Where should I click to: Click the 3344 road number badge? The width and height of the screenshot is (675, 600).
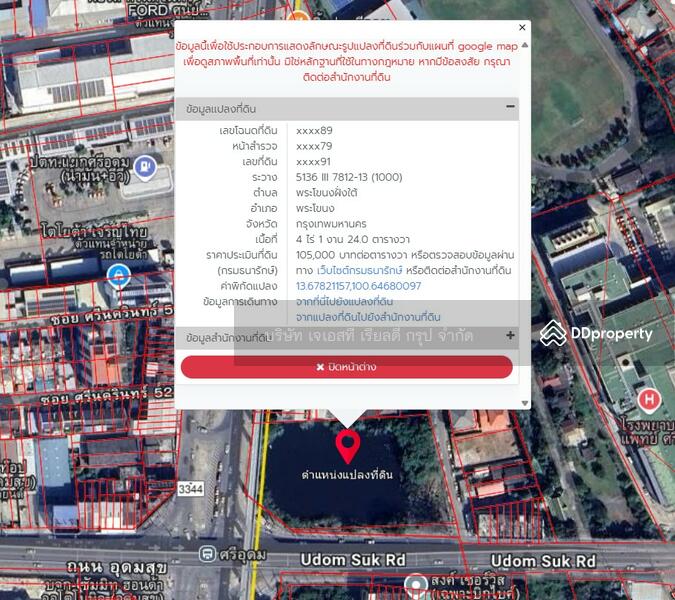pos(191,489)
